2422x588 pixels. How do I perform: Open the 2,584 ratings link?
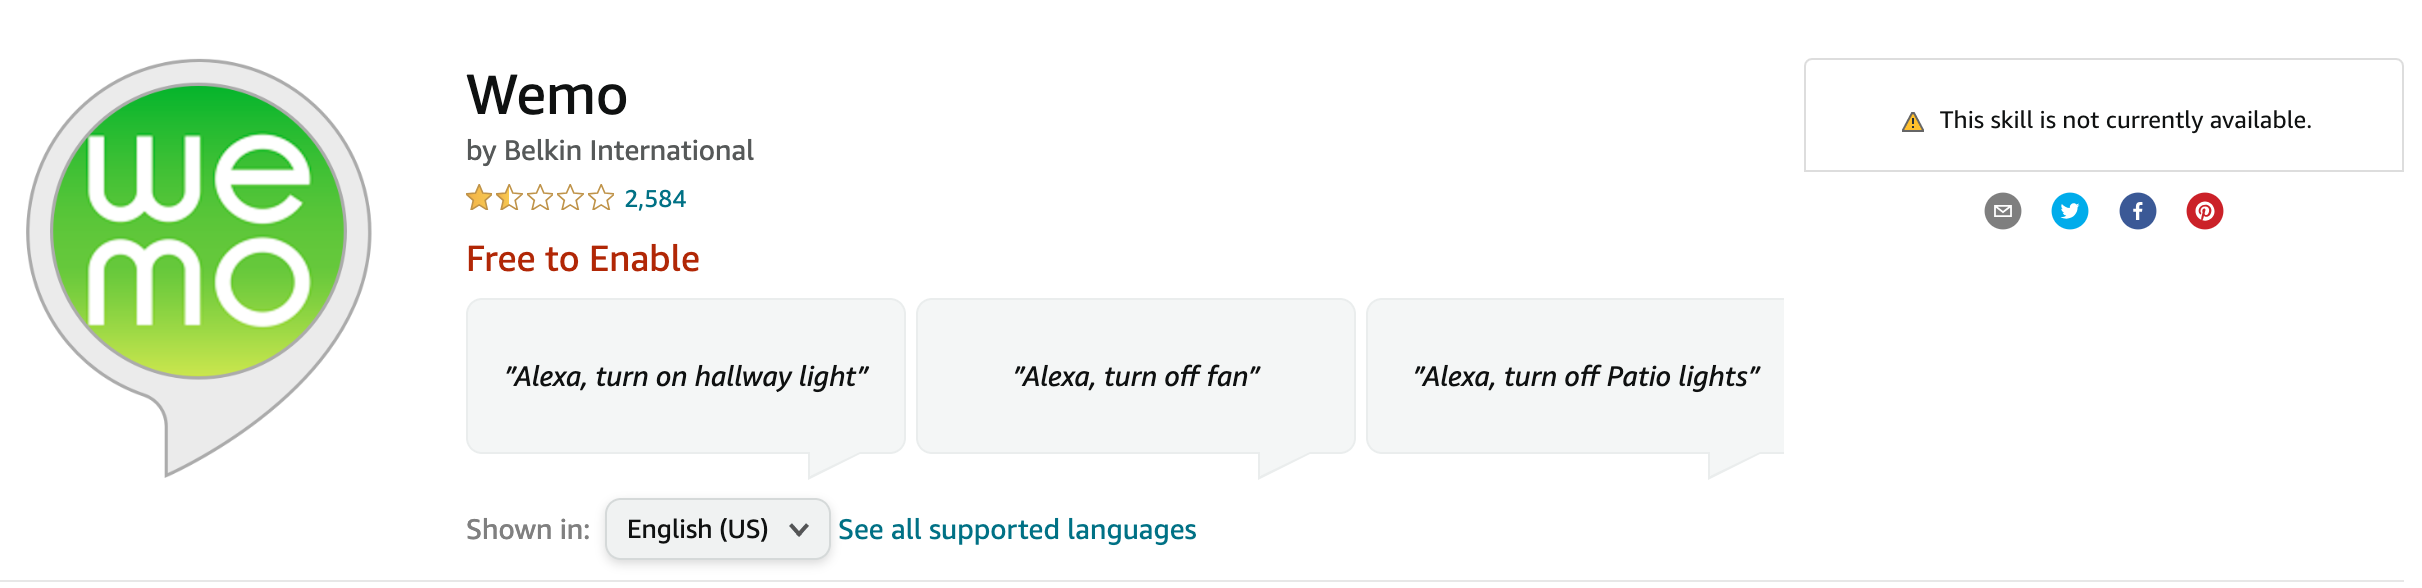coord(655,199)
